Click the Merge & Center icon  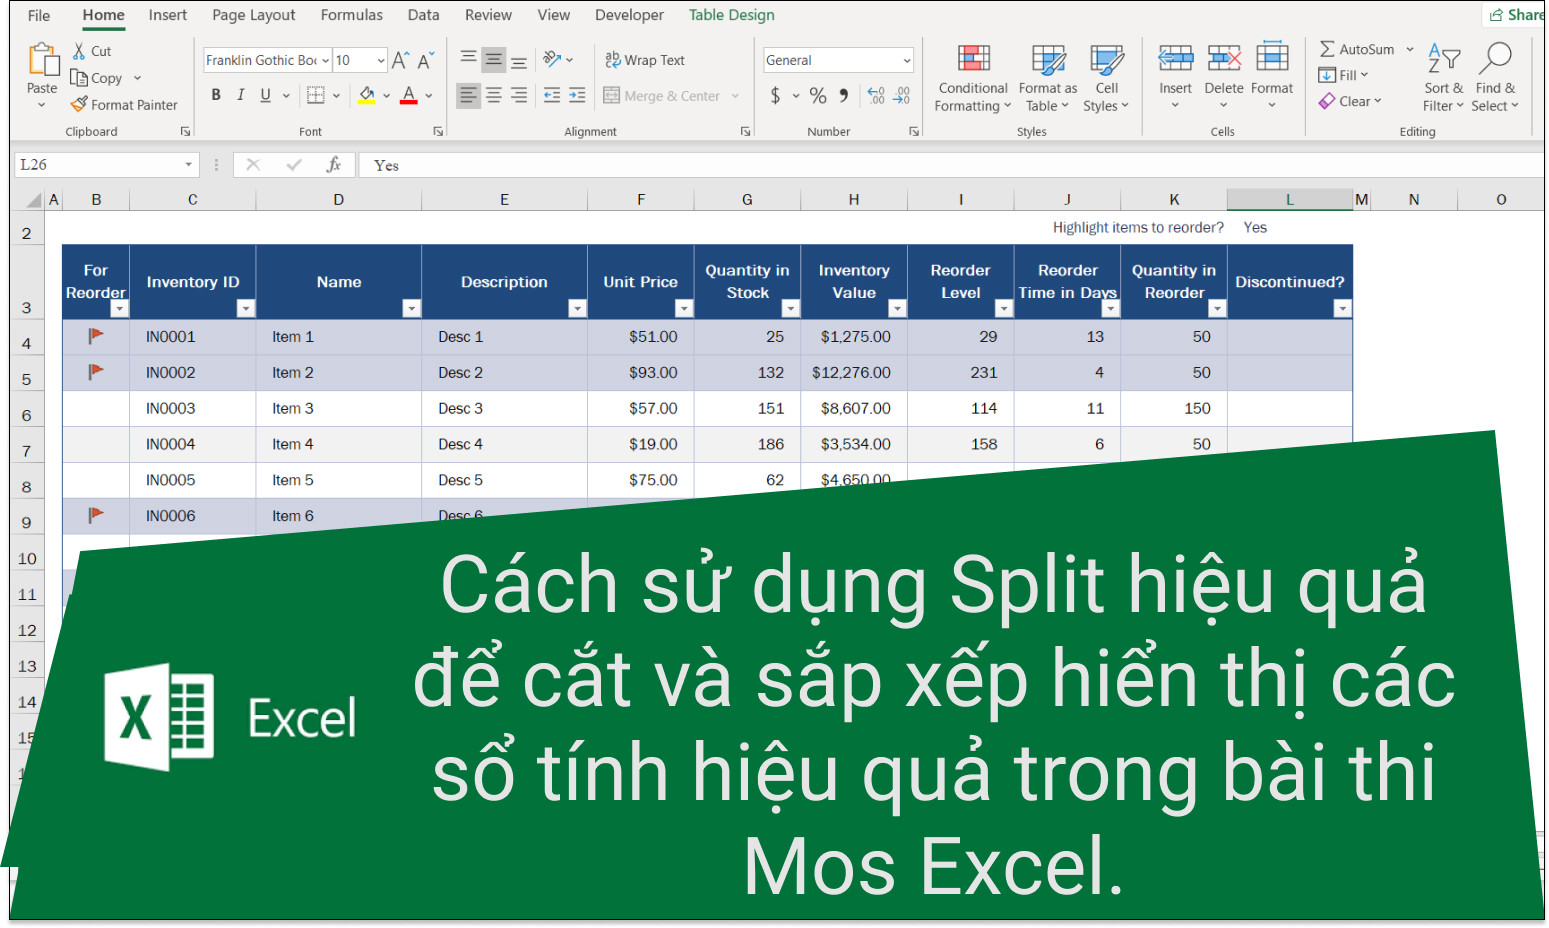(611, 95)
